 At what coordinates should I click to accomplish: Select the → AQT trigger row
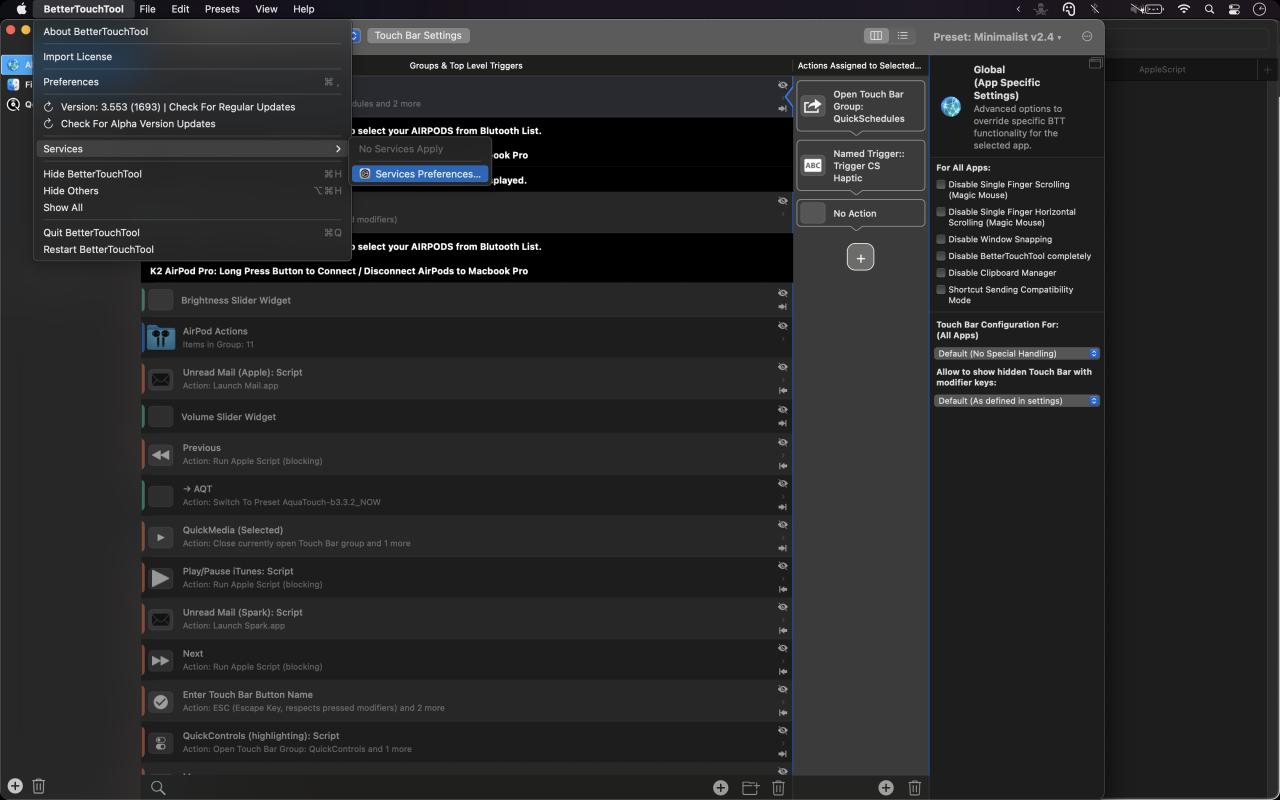[467, 495]
